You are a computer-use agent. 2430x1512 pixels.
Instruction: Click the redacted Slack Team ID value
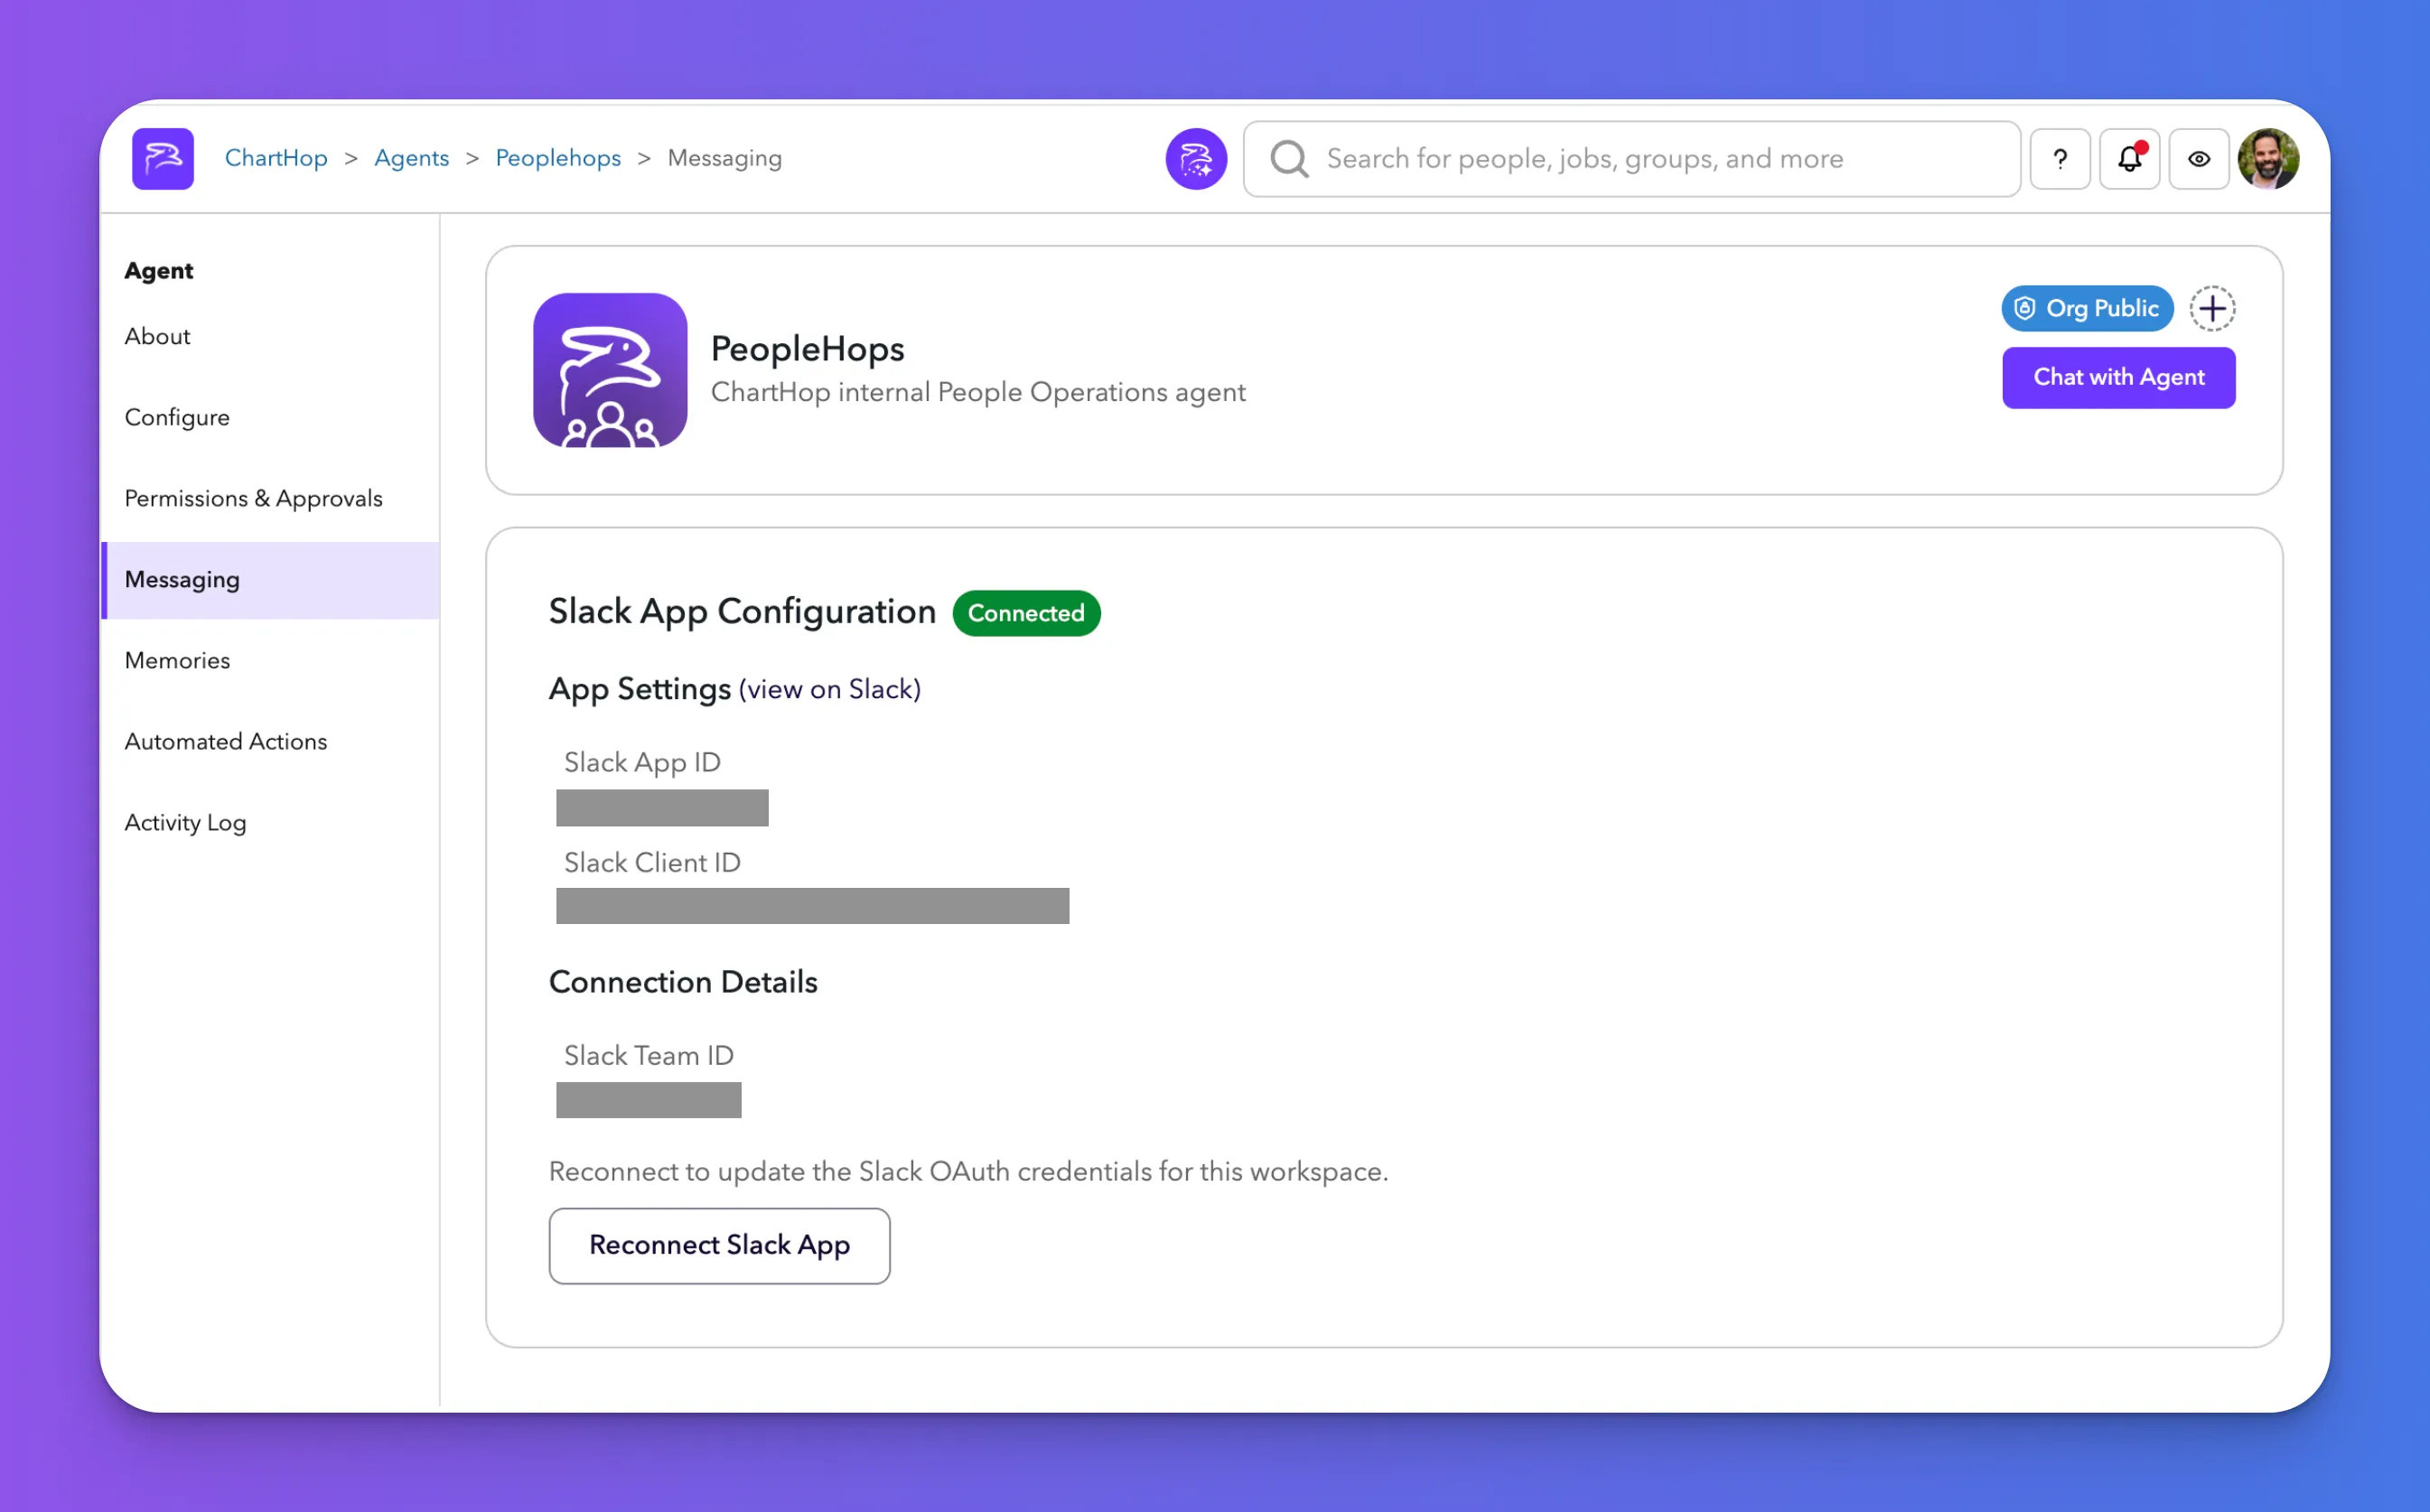[x=649, y=1100]
